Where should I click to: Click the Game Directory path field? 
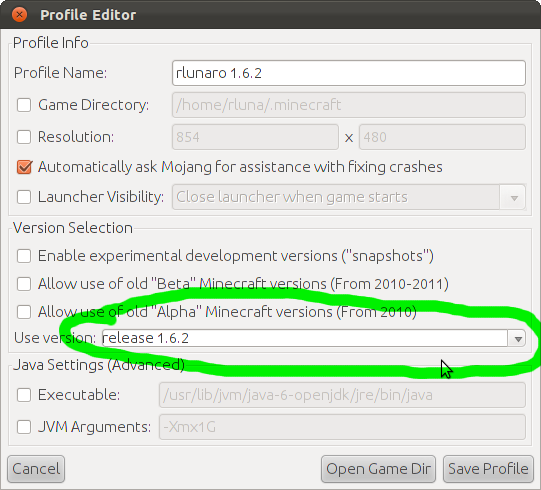pyautogui.click(x=349, y=105)
